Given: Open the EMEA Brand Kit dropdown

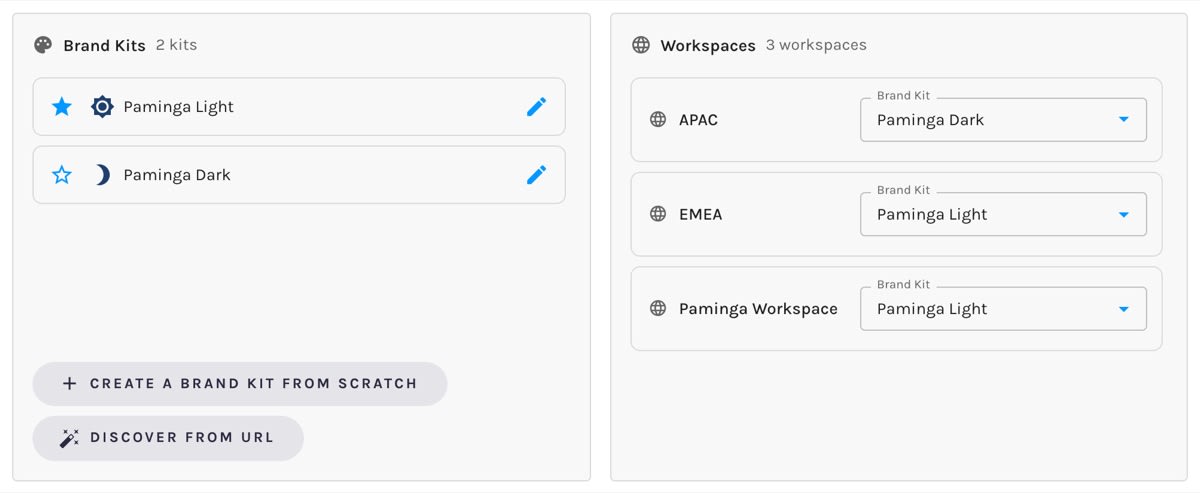Looking at the screenshot, I should (x=1003, y=214).
